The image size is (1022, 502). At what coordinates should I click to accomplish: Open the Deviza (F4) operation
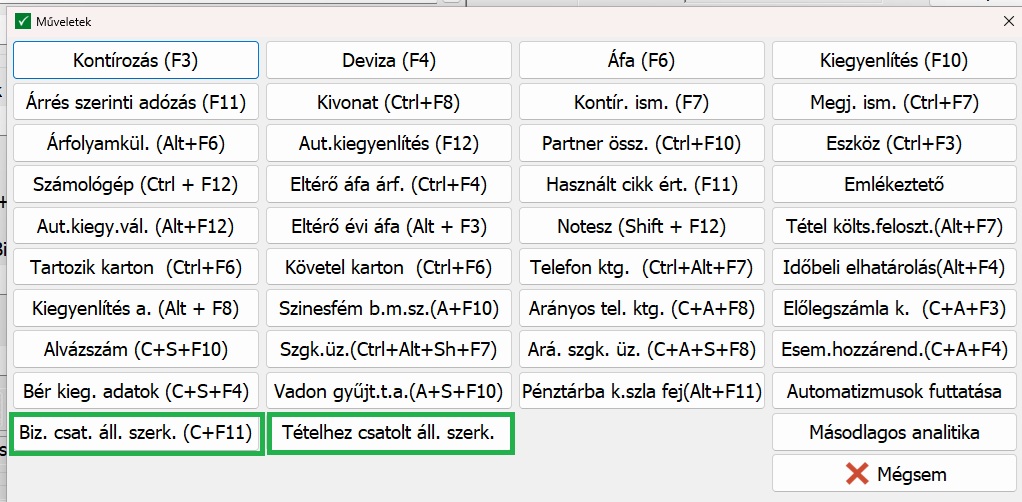point(389,60)
